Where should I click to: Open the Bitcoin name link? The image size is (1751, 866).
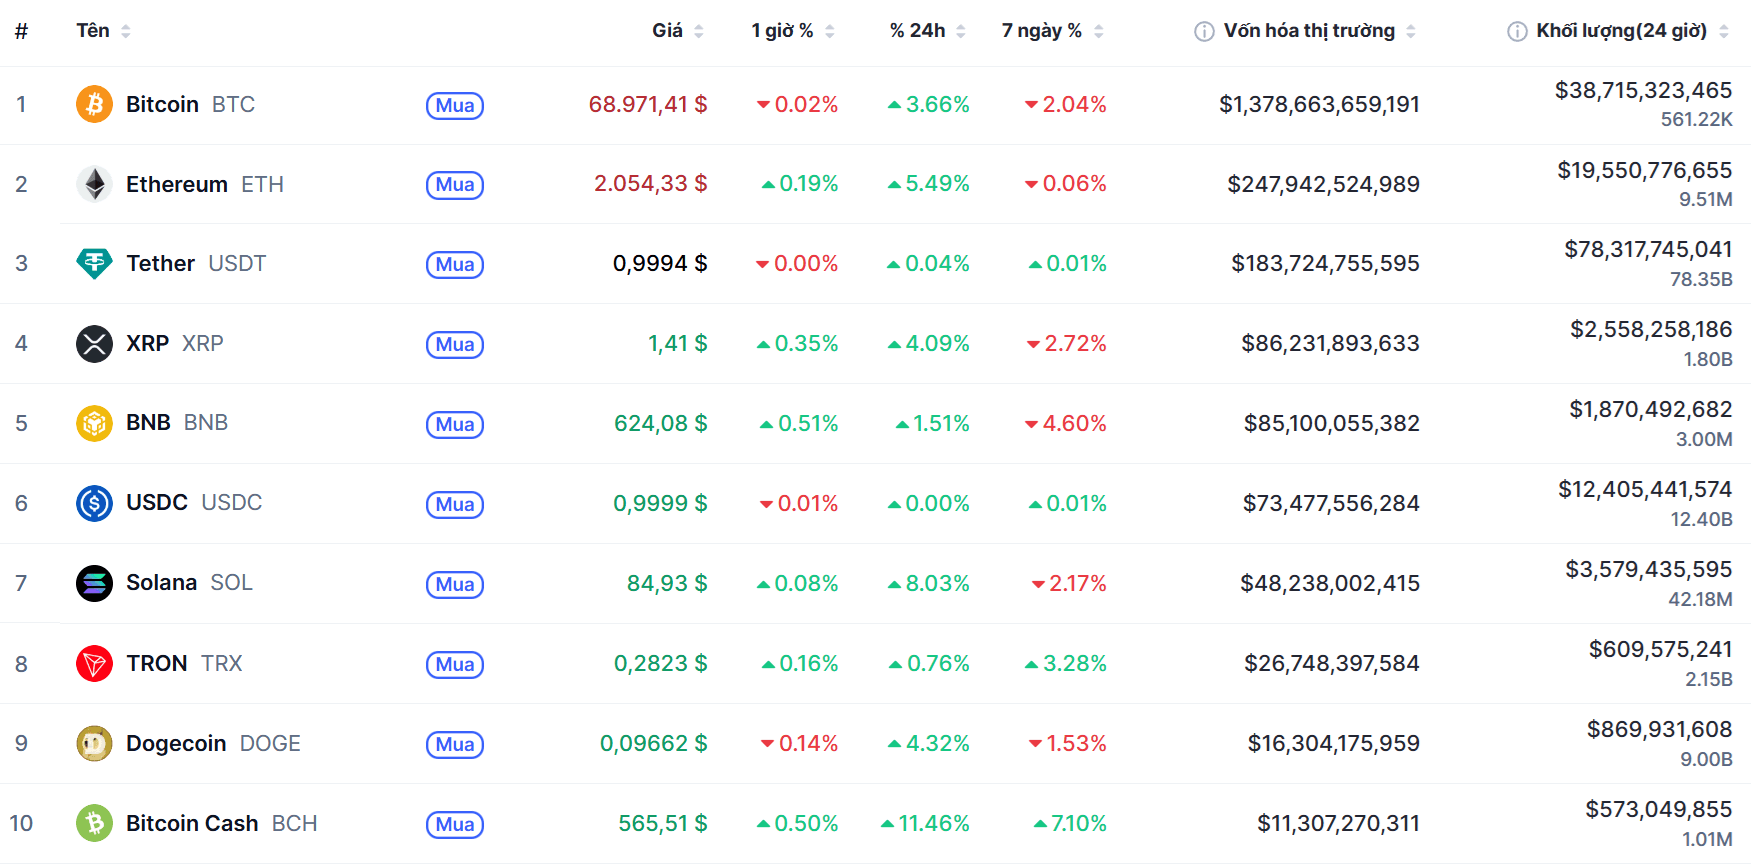pyautogui.click(x=162, y=104)
